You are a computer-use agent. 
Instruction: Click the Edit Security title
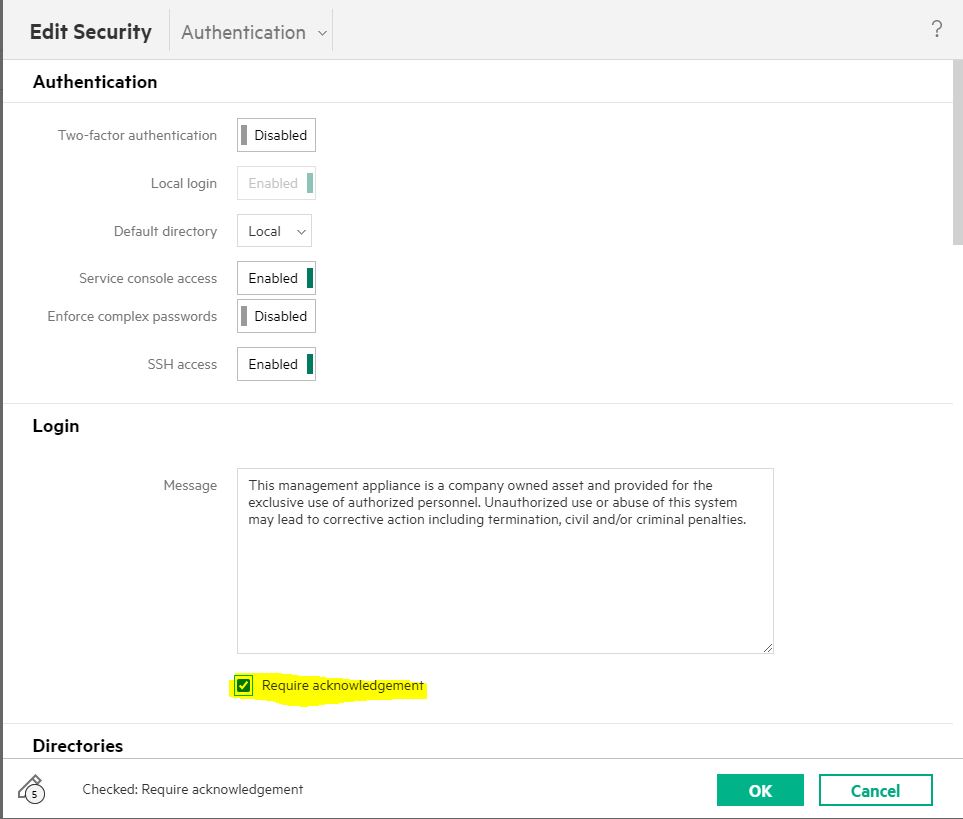click(89, 31)
